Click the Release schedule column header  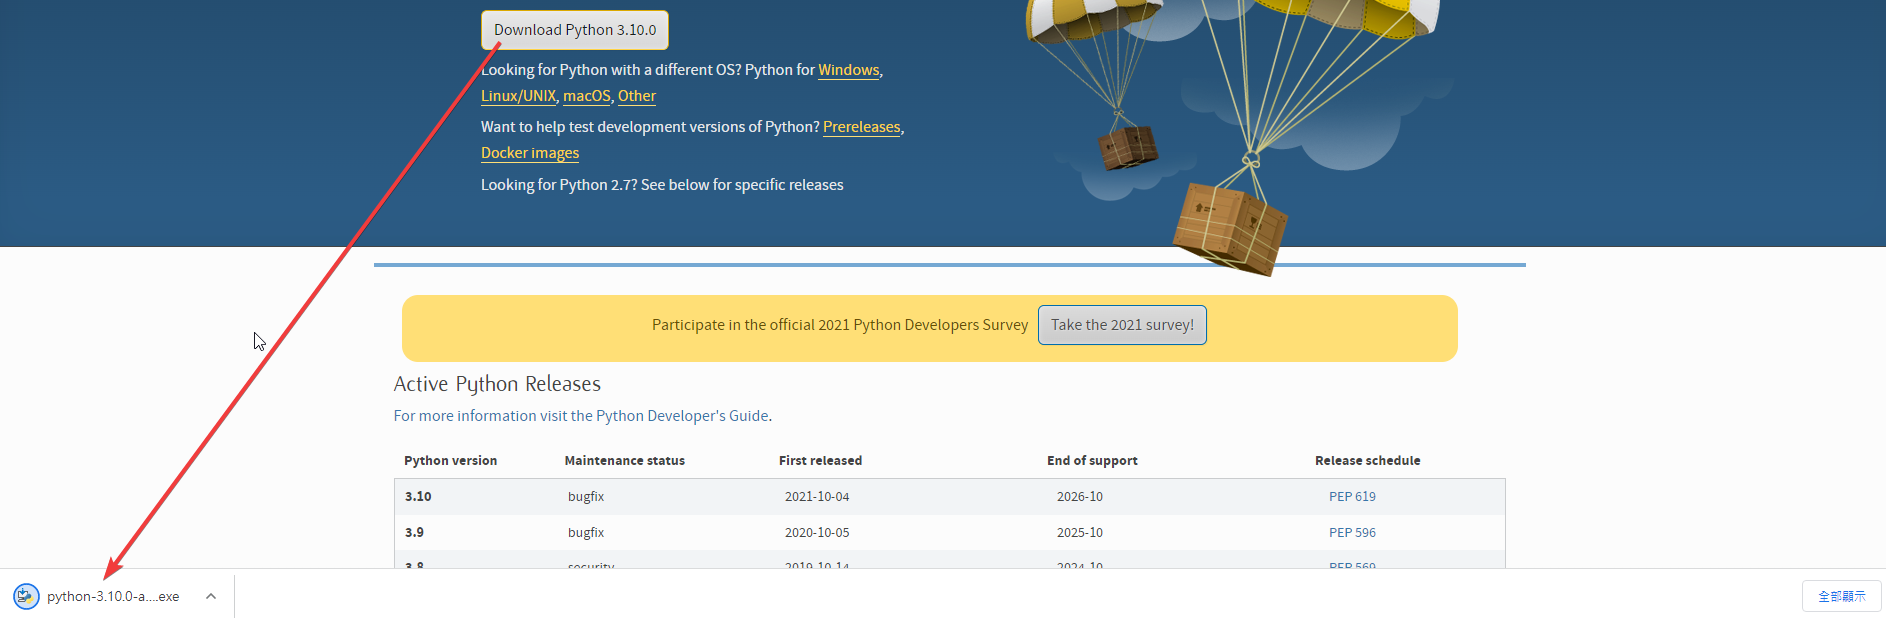pyautogui.click(x=1367, y=461)
